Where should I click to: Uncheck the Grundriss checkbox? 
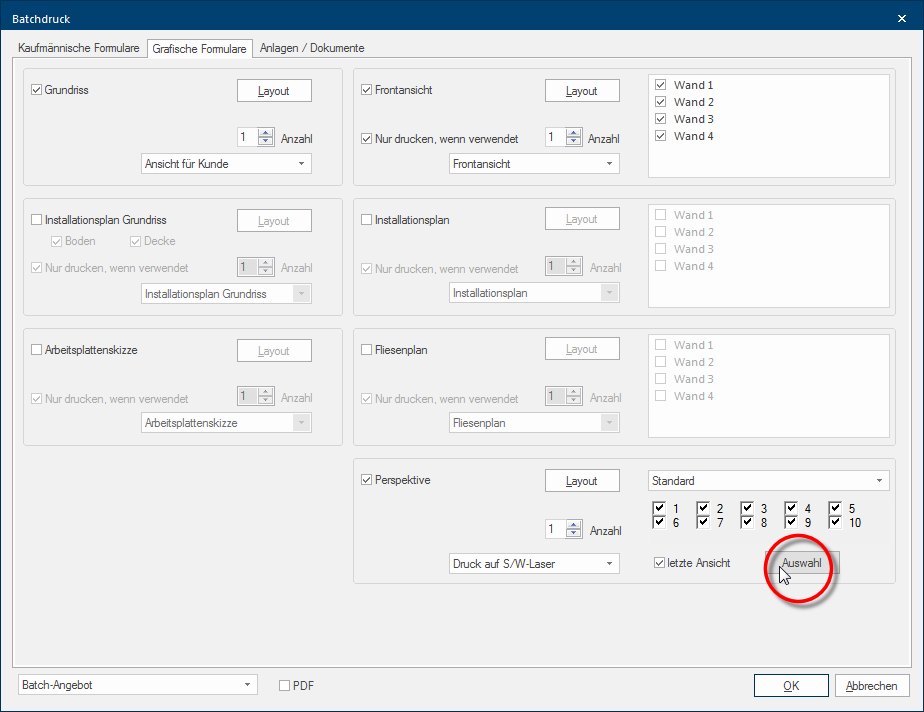(37, 90)
